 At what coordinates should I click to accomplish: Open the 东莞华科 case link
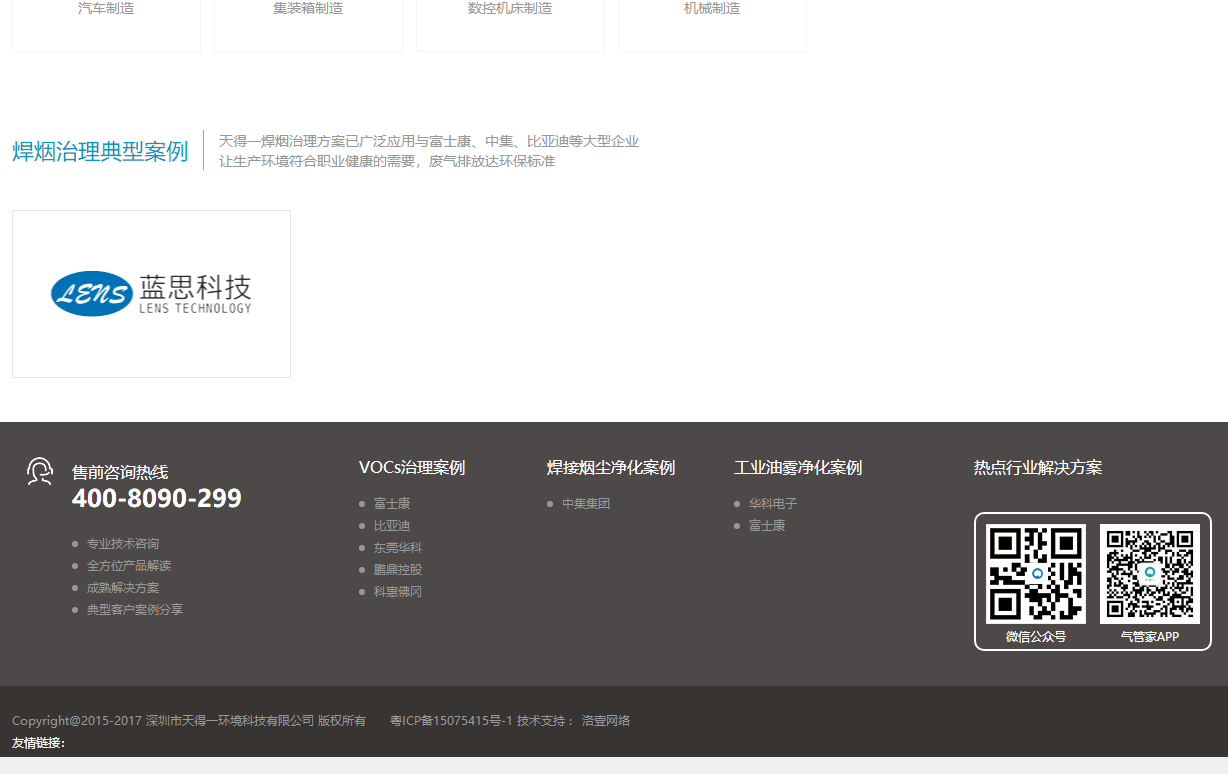[x=397, y=547]
